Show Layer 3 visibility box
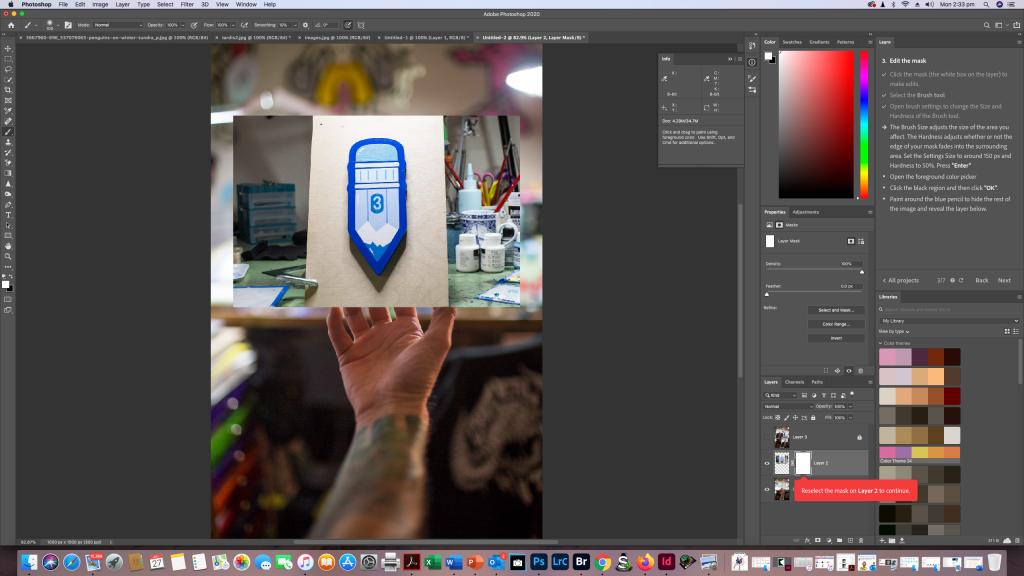 point(768,437)
